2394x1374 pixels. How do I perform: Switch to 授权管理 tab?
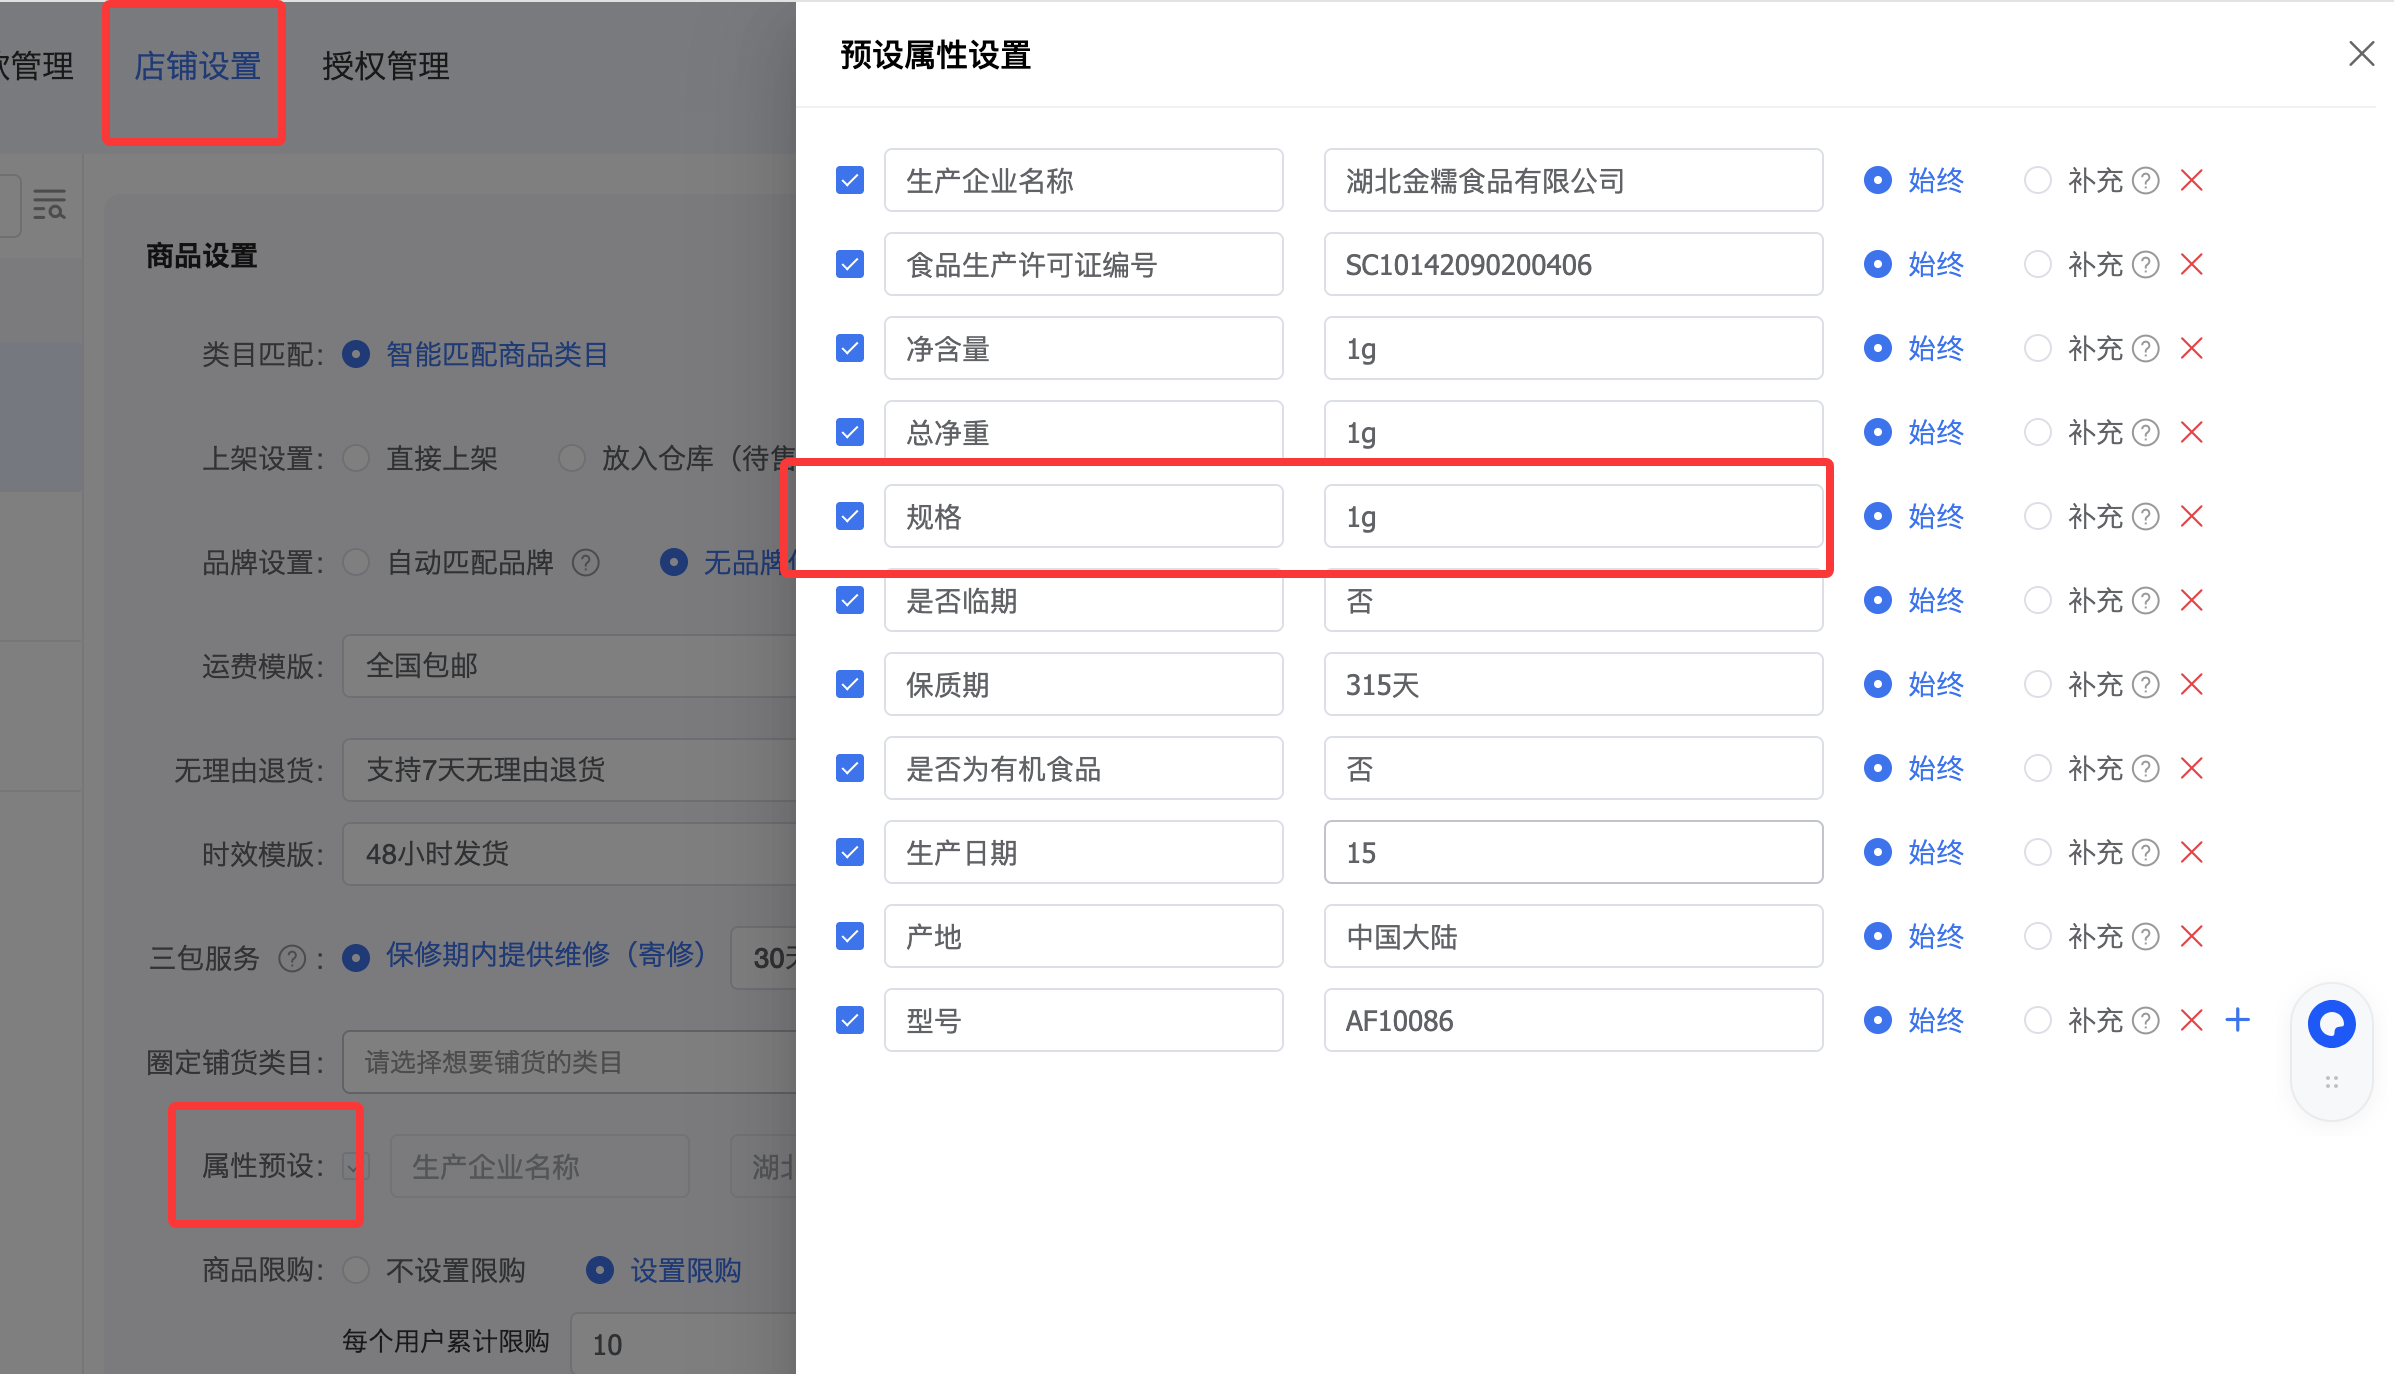tap(385, 67)
